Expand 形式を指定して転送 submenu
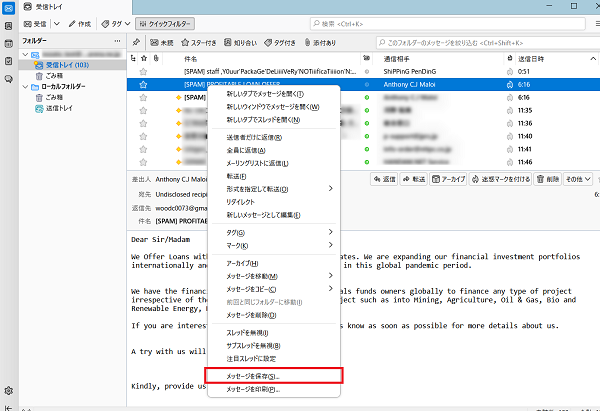Viewport: 600px width, 411px height. 274,189
